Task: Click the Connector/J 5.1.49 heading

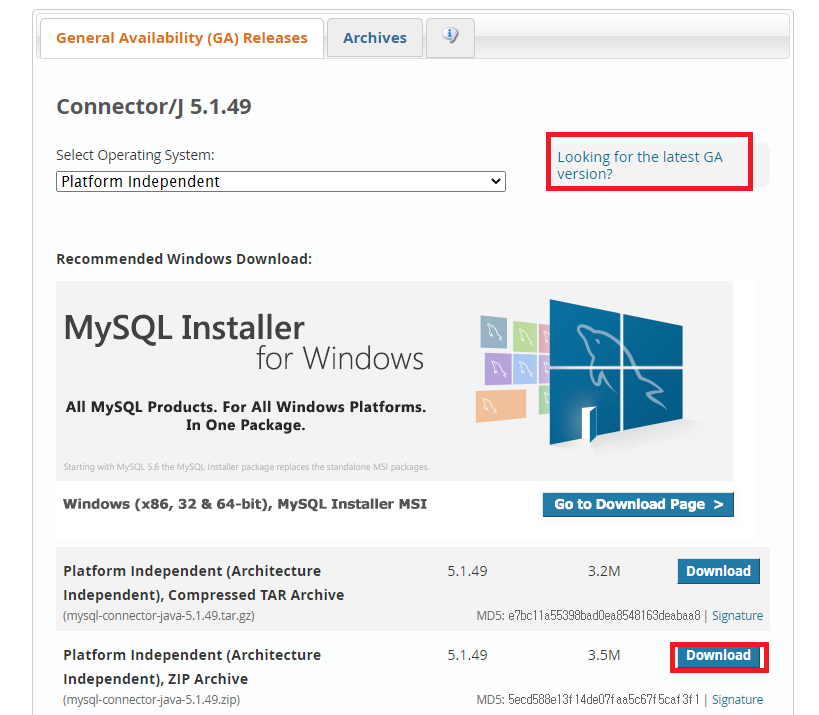Action: click(154, 107)
